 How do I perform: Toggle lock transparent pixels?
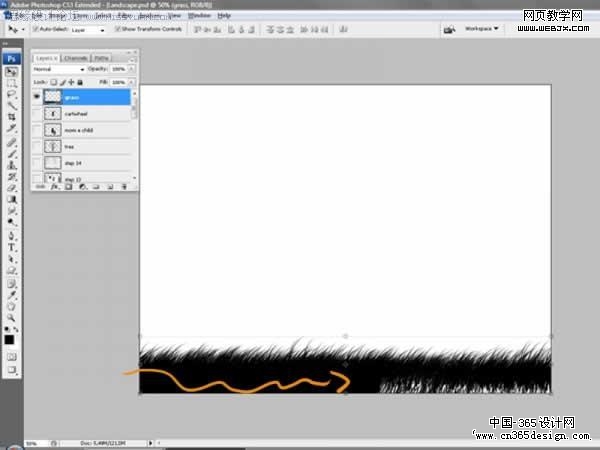pos(54,82)
